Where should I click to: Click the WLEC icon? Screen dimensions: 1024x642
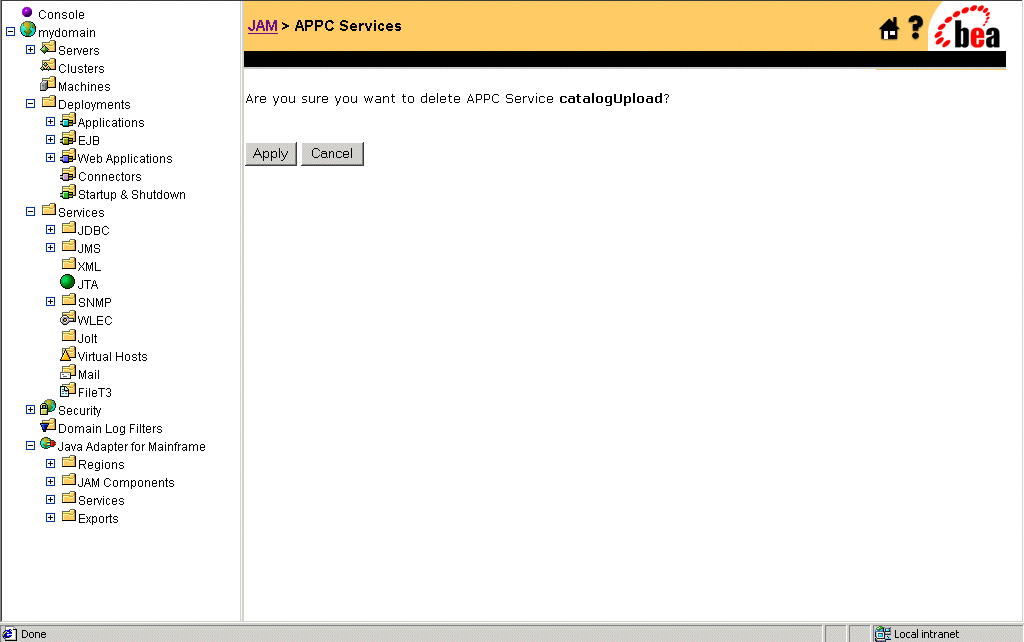68,317
